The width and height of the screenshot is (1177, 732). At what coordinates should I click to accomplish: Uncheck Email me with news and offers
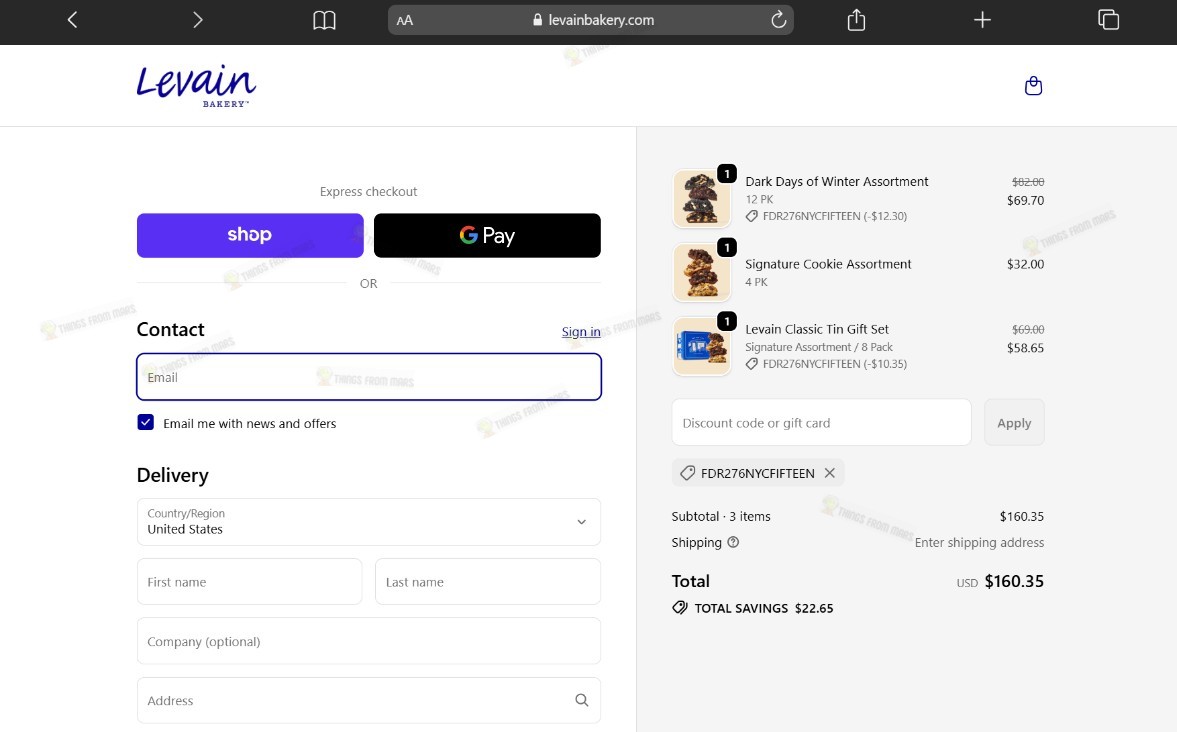(146, 423)
